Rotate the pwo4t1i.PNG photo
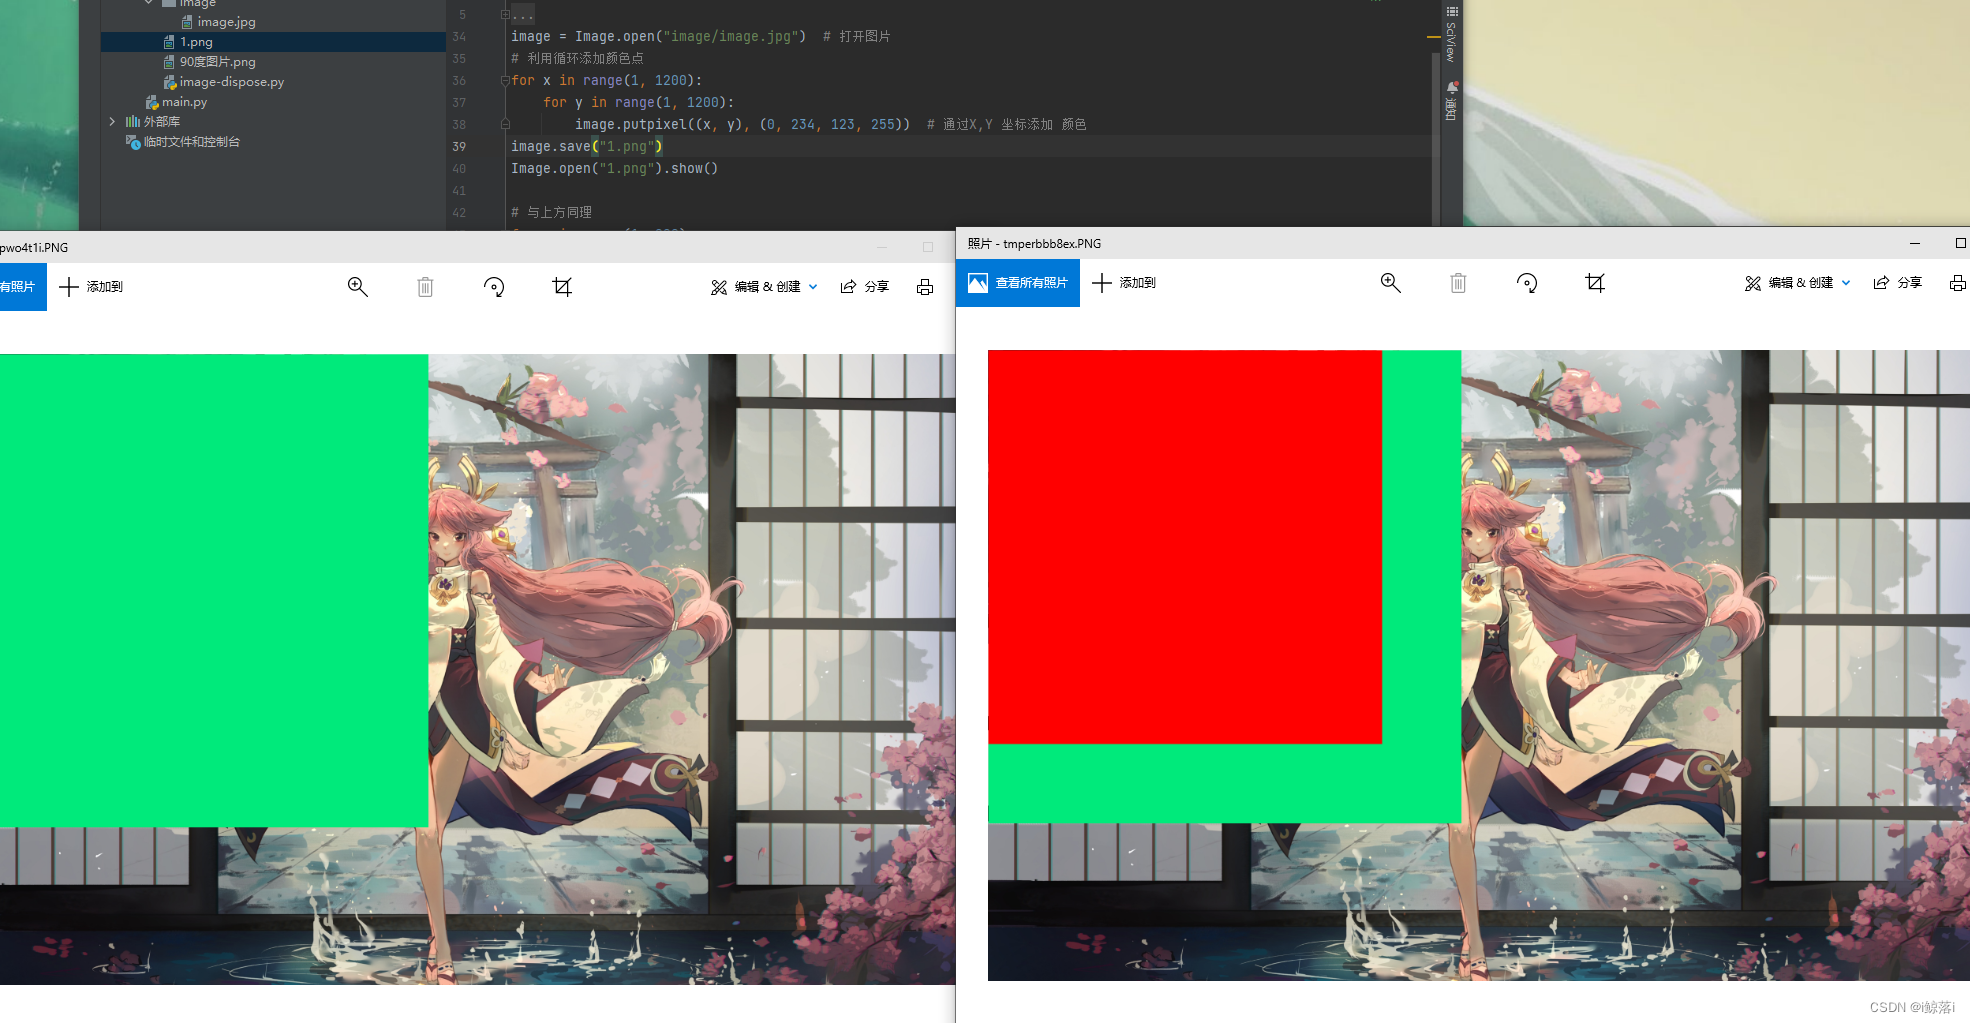 [x=494, y=287]
